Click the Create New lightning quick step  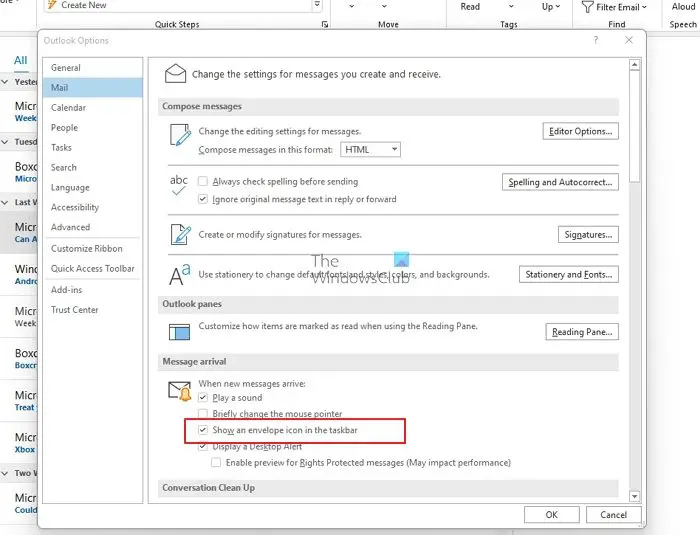[x=77, y=5]
